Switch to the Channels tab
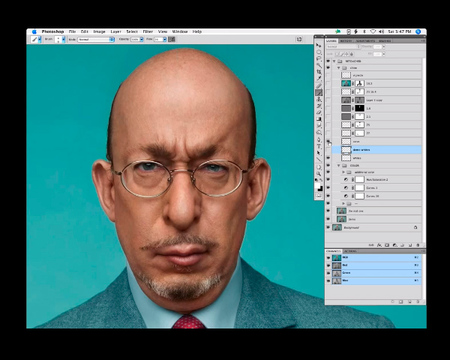Screen dimensions: 450x360 [333, 251]
